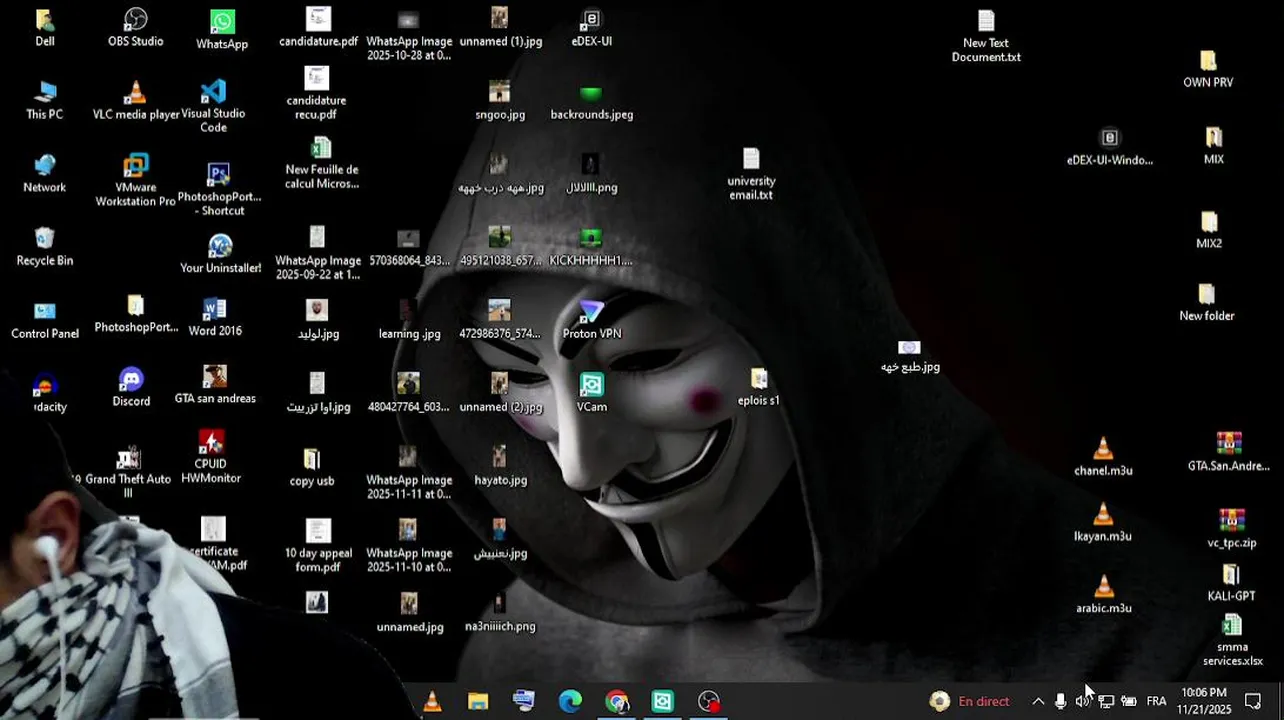Open the OWN PRV folder

tap(1208, 69)
